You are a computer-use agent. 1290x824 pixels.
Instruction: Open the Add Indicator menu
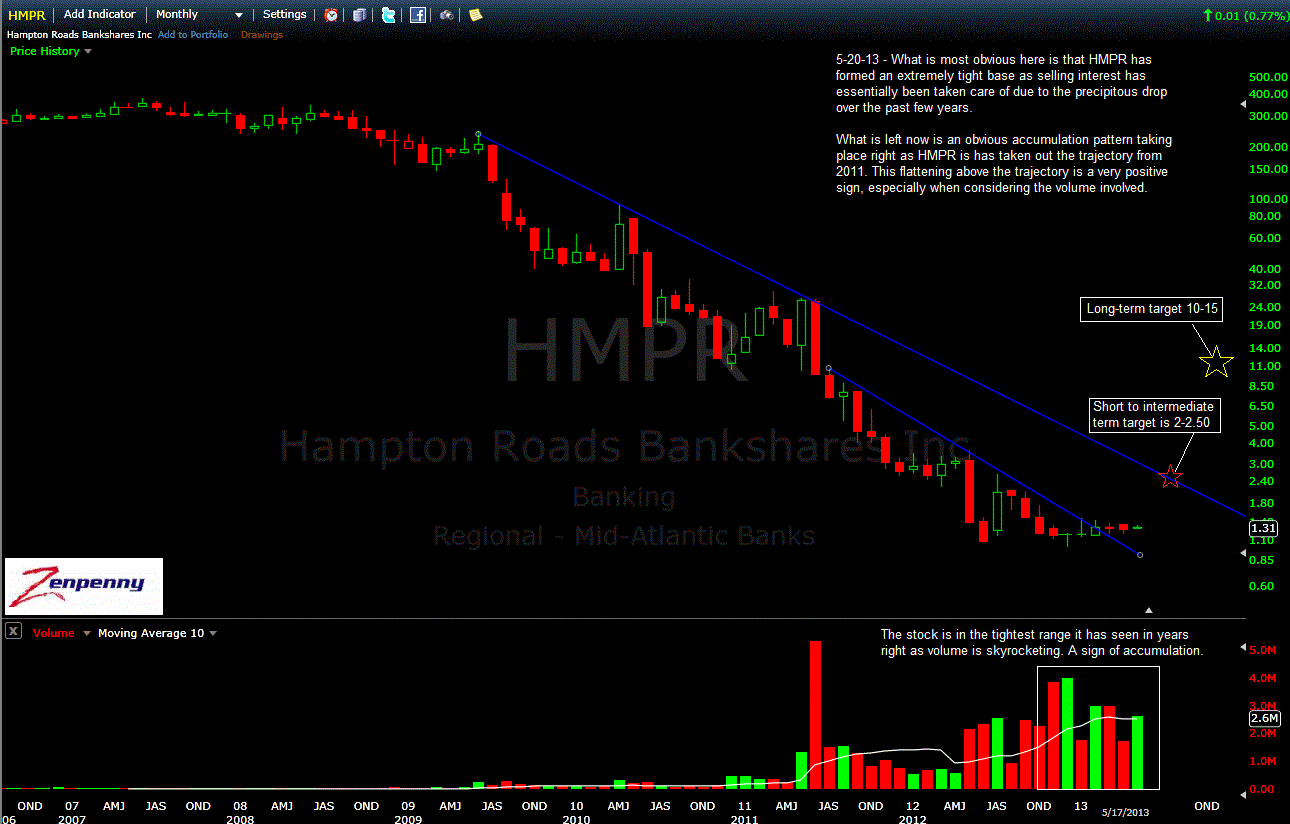(99, 14)
